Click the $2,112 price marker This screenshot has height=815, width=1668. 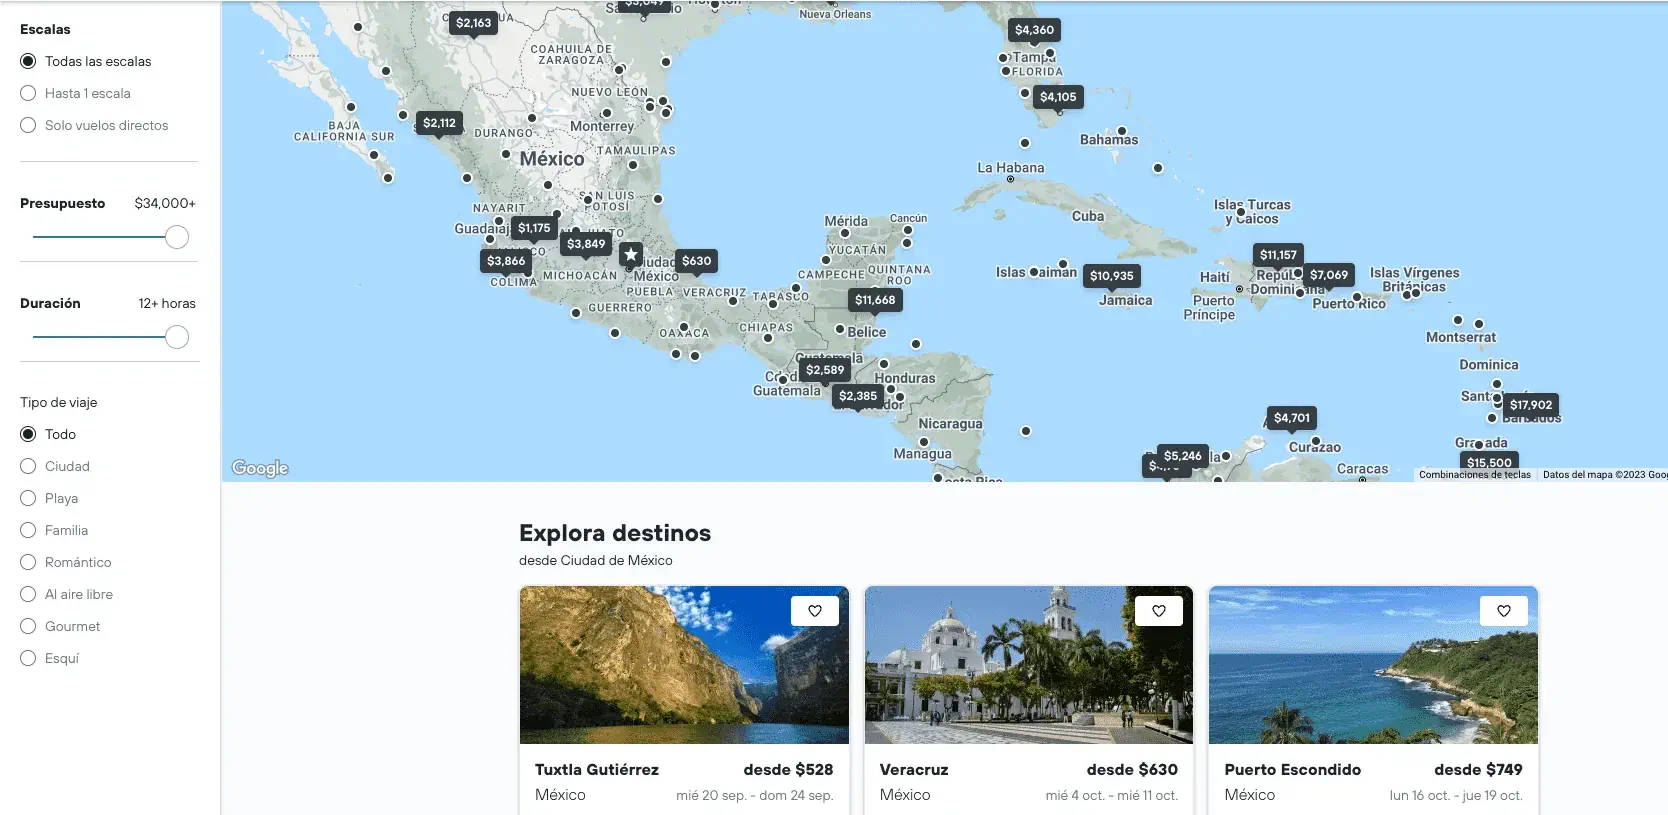pos(439,123)
